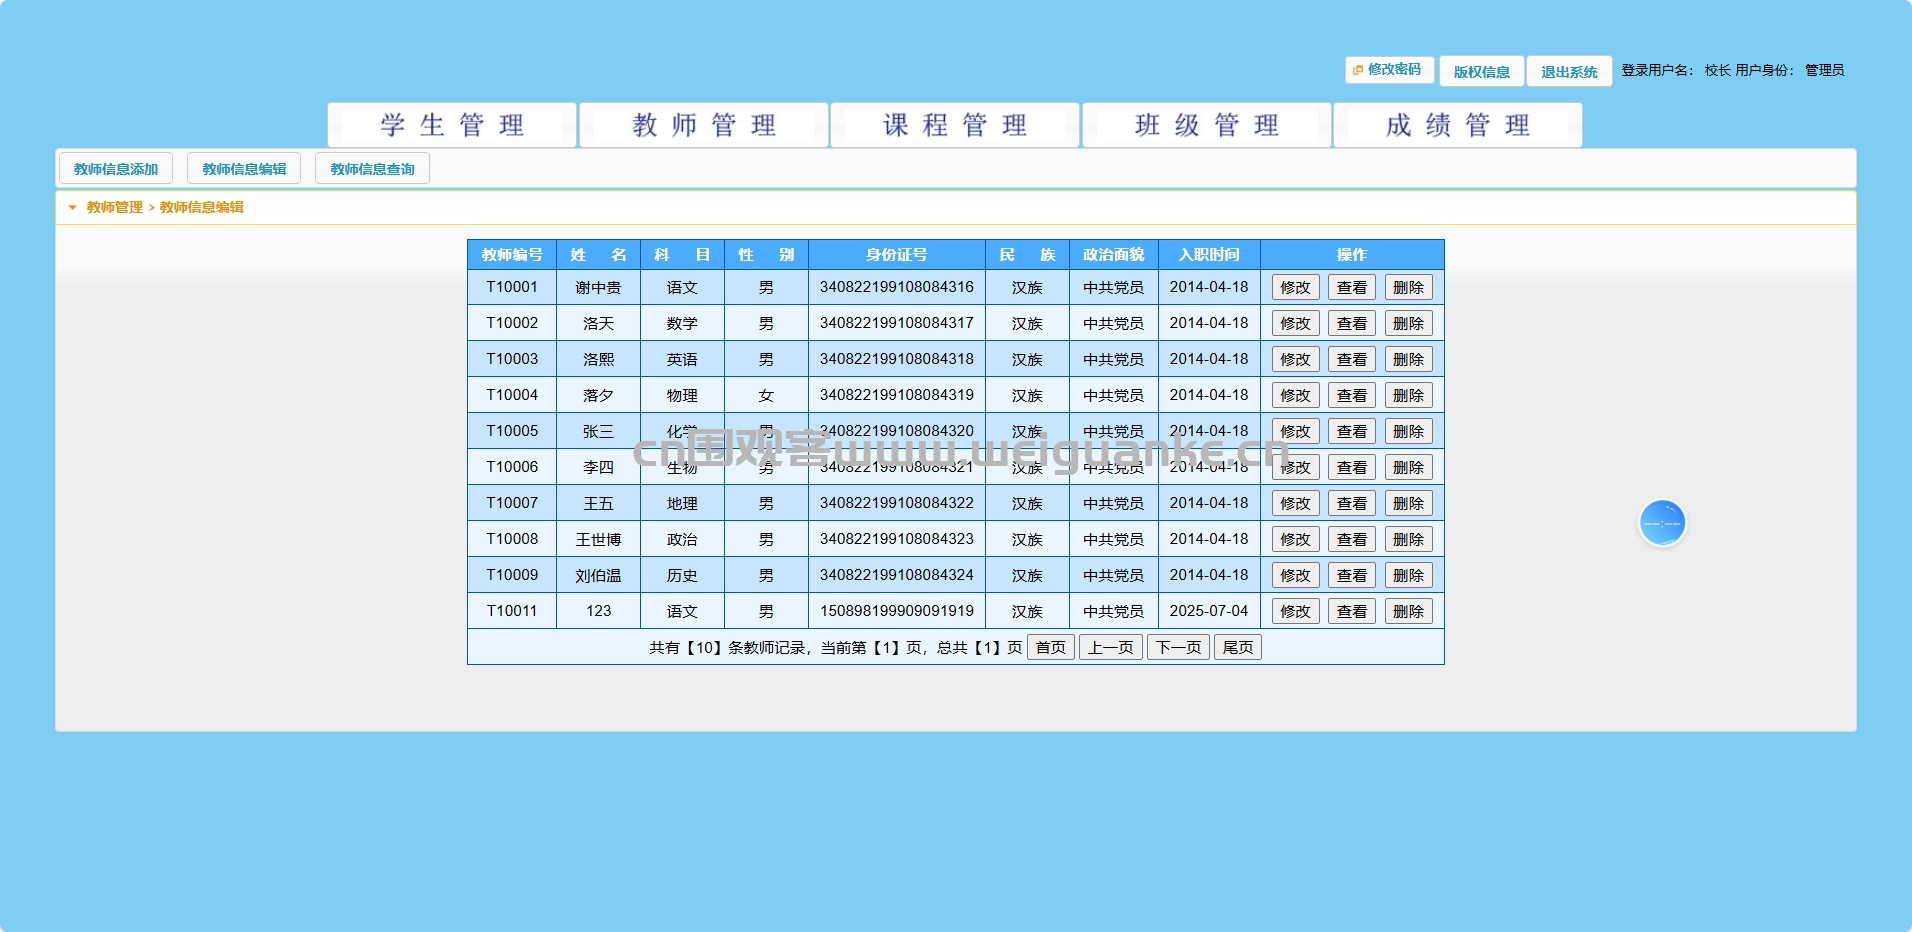
Task: Click the 教师管理 breadcrumb link
Action: pos(114,207)
